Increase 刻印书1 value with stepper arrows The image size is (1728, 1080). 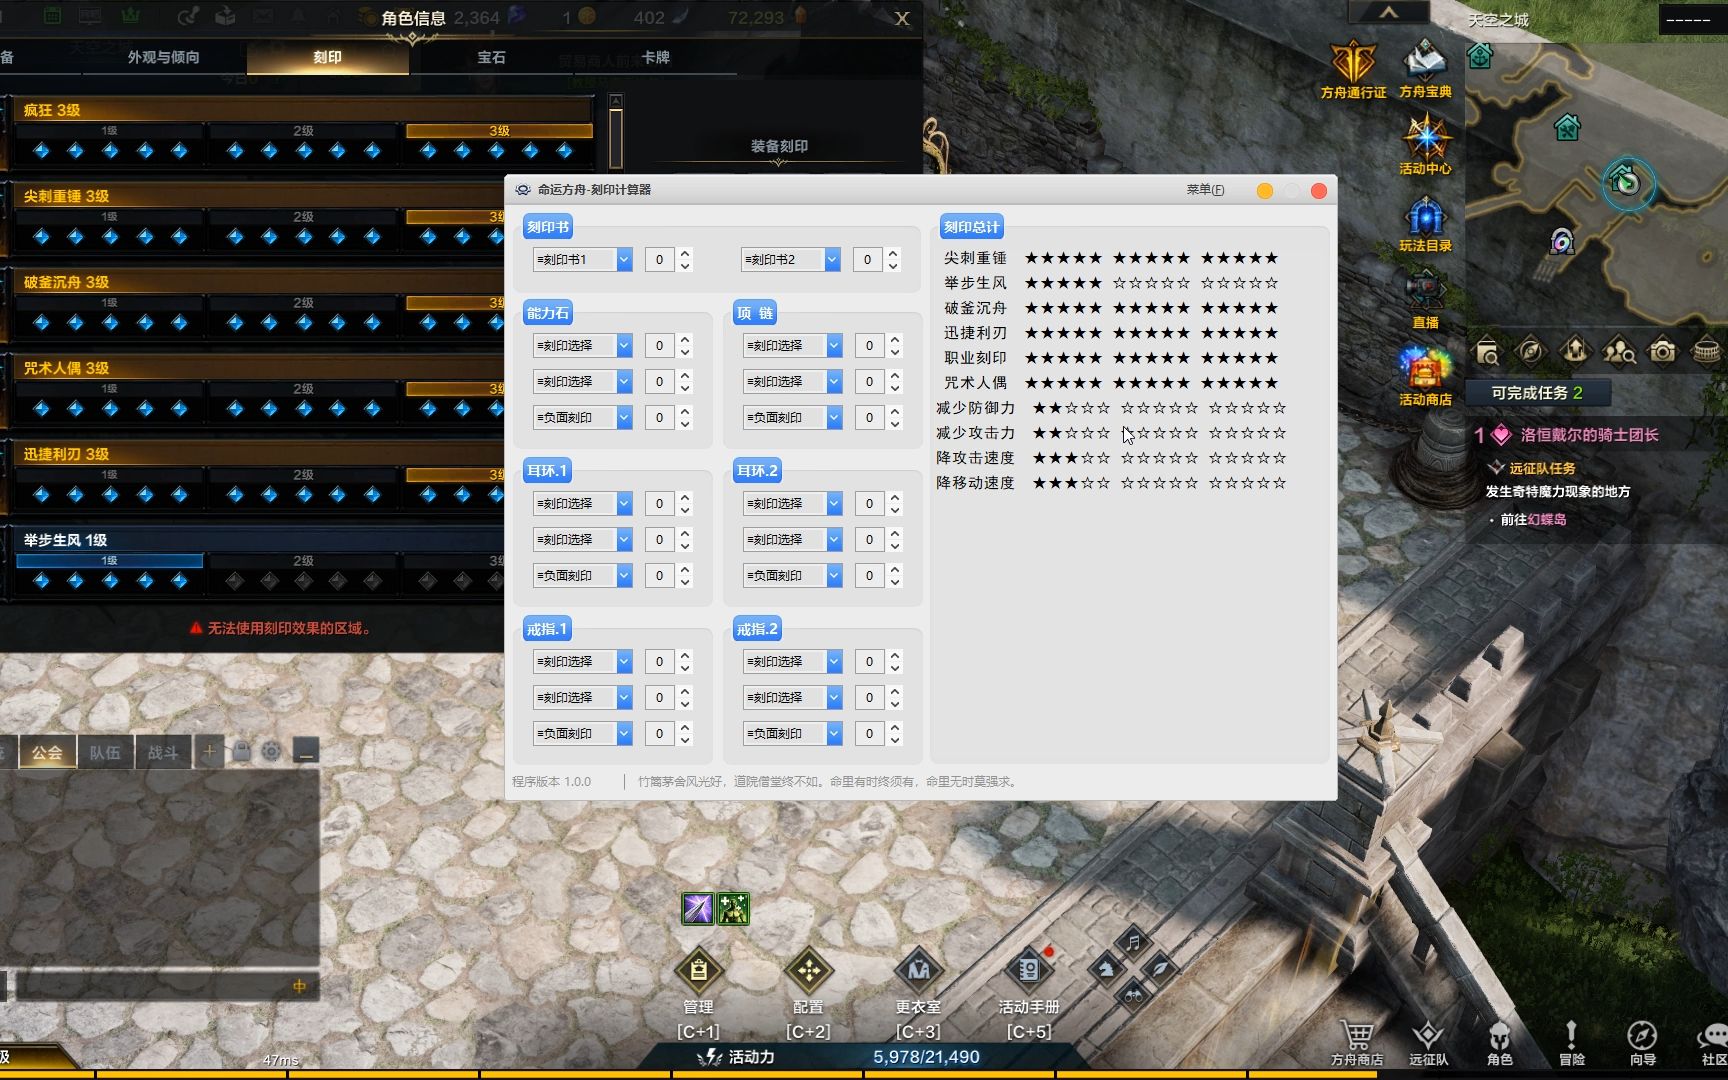685,254
